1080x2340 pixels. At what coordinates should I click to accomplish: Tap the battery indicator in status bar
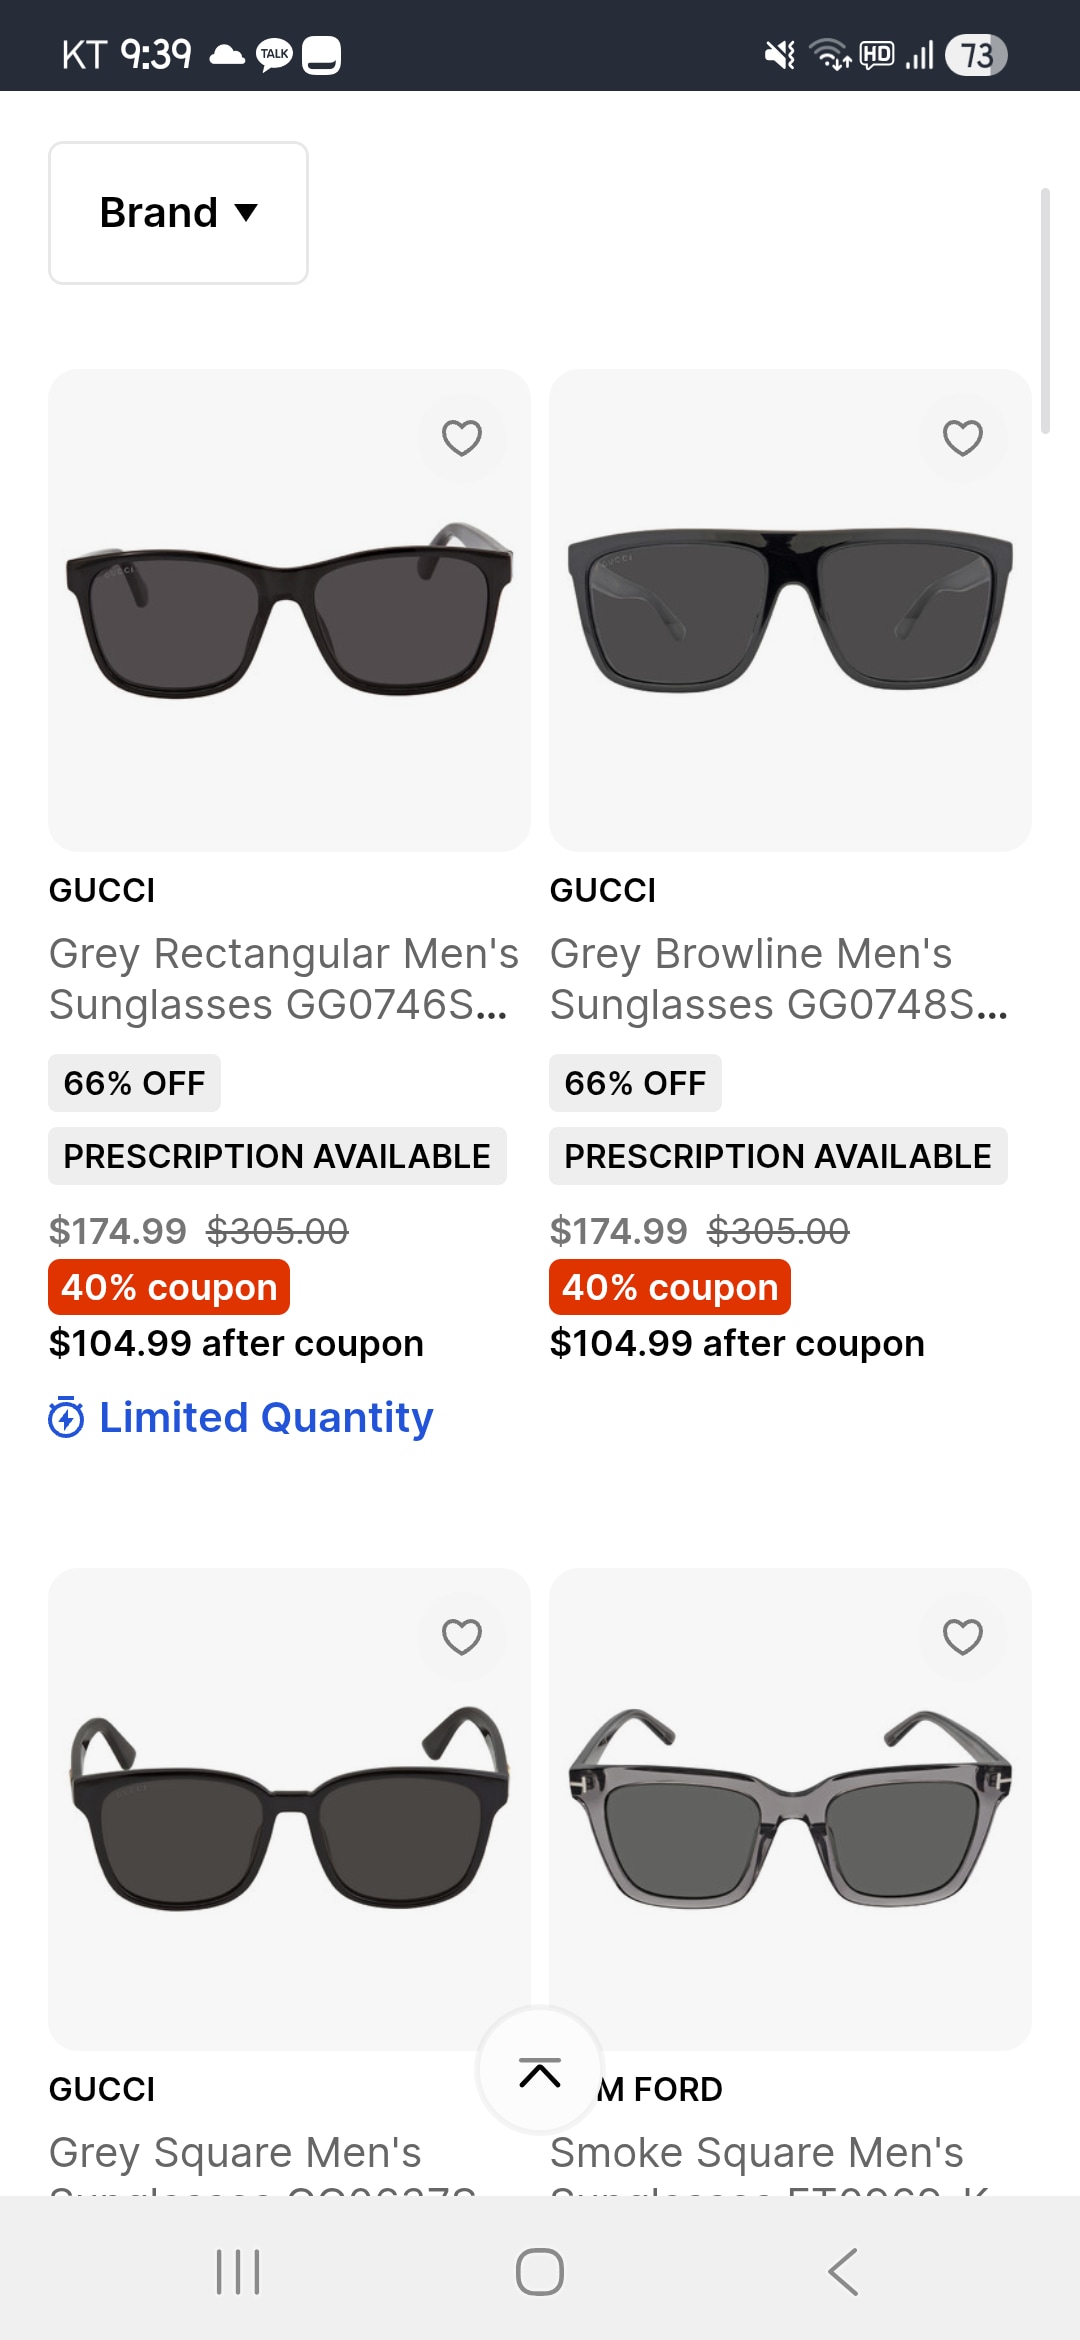coord(976,54)
